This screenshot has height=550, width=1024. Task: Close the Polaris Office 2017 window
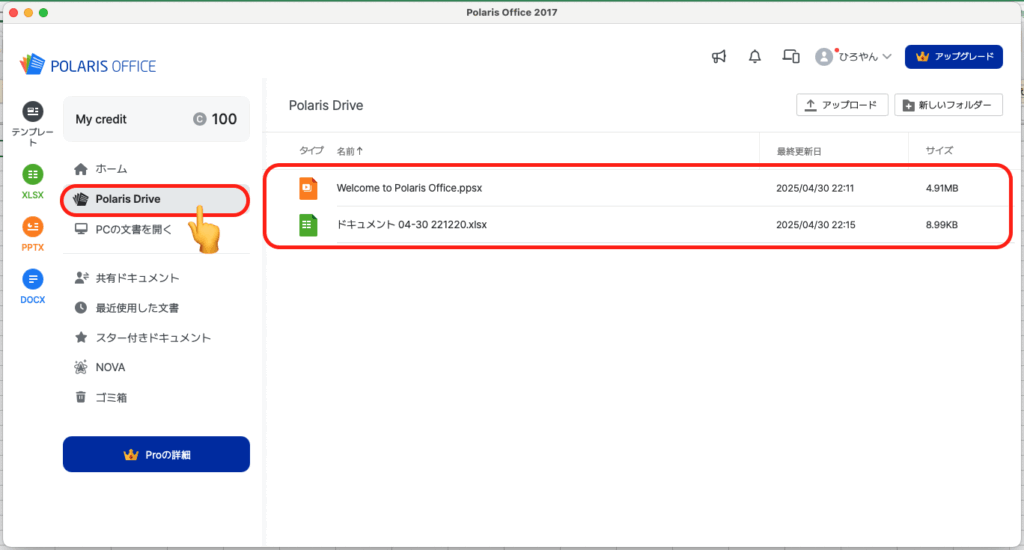pos(13,12)
